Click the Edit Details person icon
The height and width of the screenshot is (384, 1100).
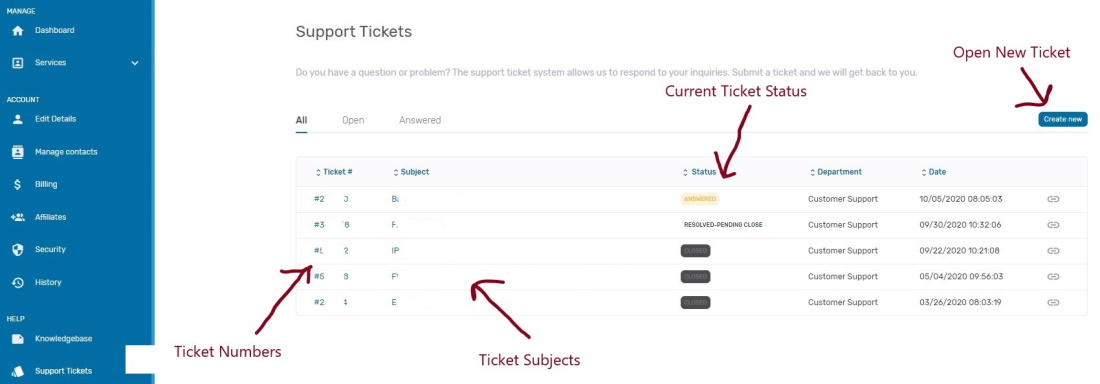tap(18, 119)
